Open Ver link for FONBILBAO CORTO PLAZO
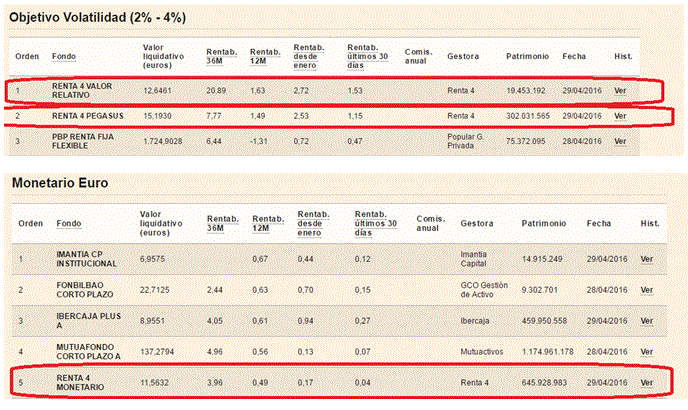Viewport: 688px width, 410px height. pos(647,290)
